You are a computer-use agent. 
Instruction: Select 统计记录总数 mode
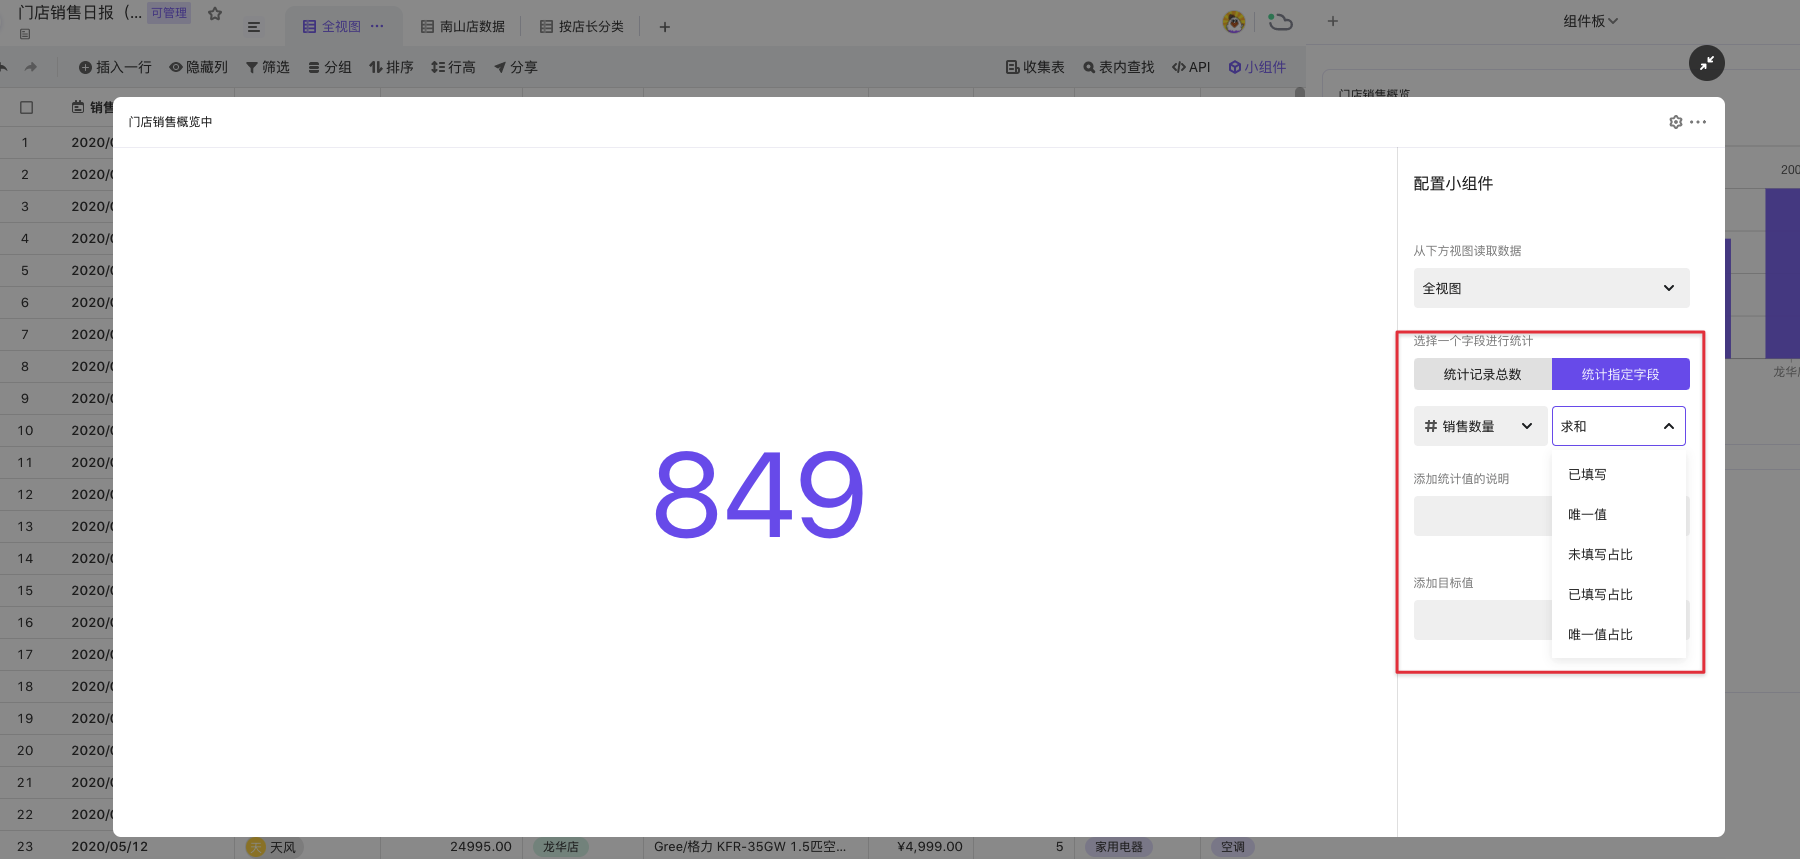tap(1482, 374)
